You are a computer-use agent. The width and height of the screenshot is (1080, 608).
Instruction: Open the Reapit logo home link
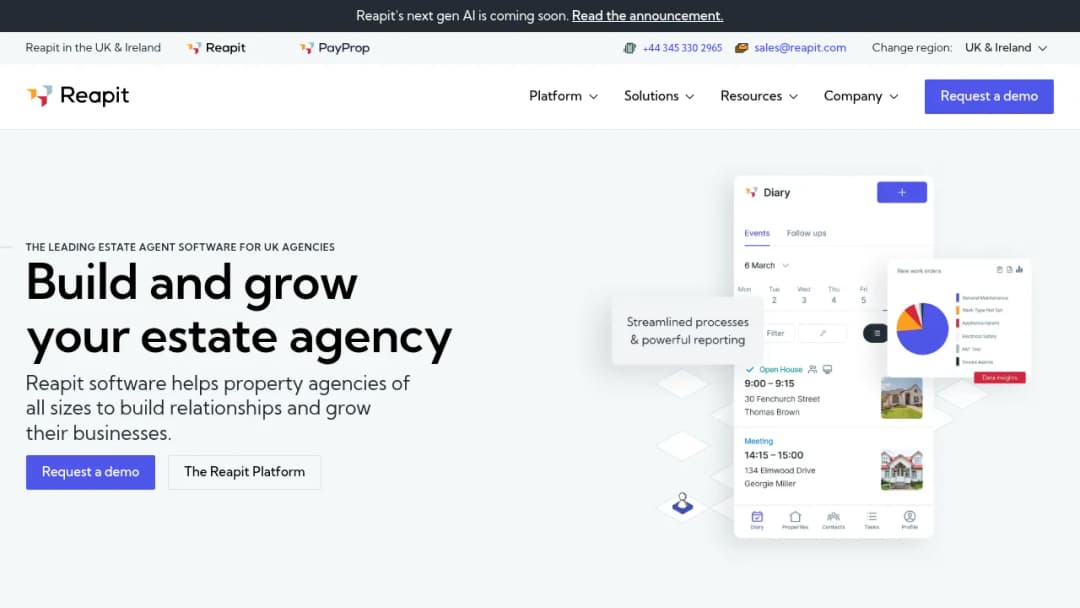[x=78, y=96]
